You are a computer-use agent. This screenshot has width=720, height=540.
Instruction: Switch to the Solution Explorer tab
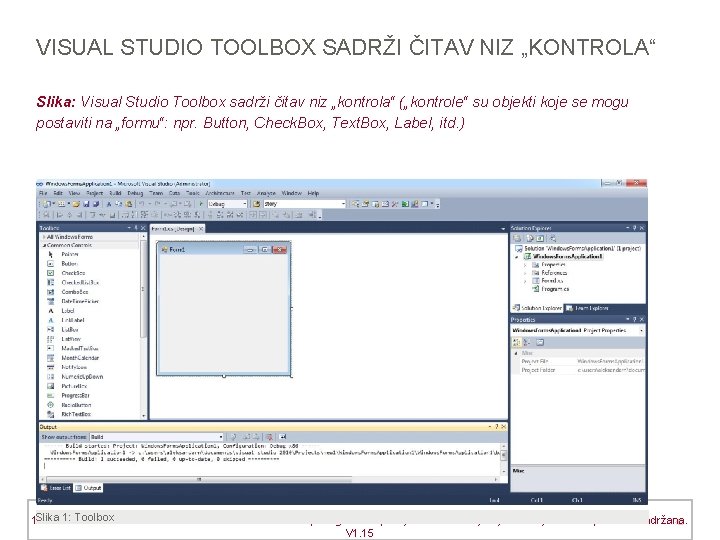537,308
